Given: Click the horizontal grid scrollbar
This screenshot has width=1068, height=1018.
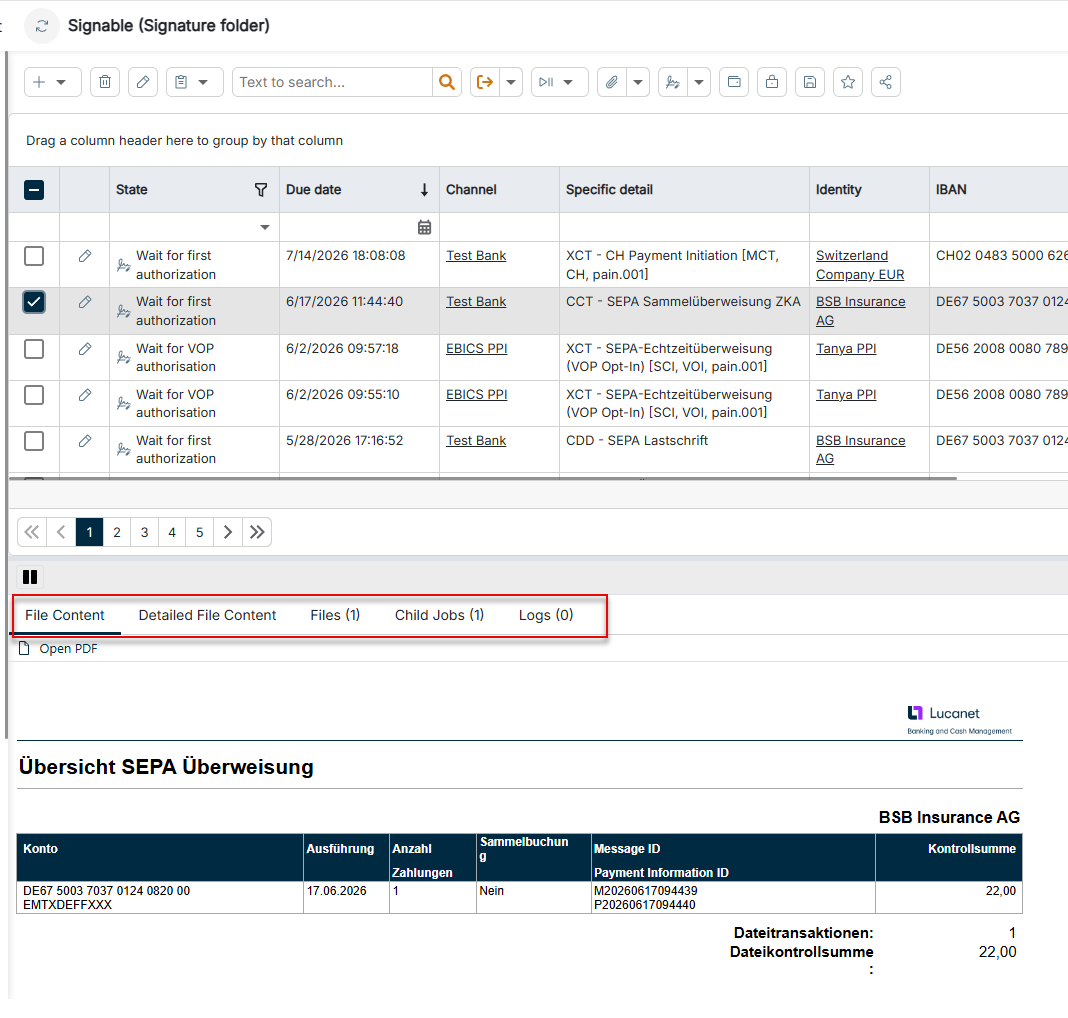Looking at the screenshot, I should 483,479.
